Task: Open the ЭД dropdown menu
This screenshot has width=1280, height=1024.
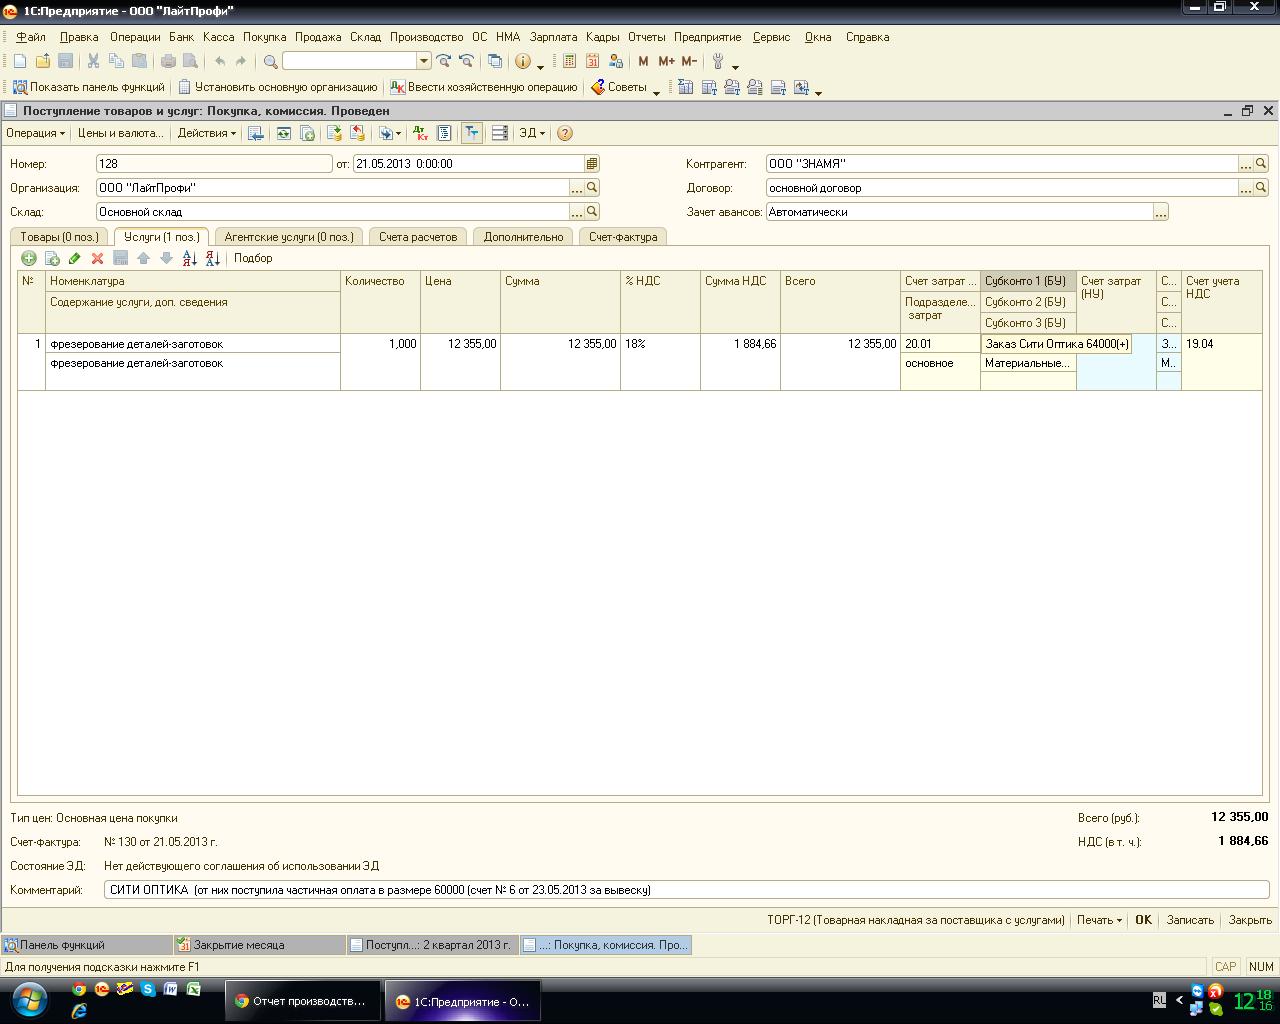Action: pos(531,133)
